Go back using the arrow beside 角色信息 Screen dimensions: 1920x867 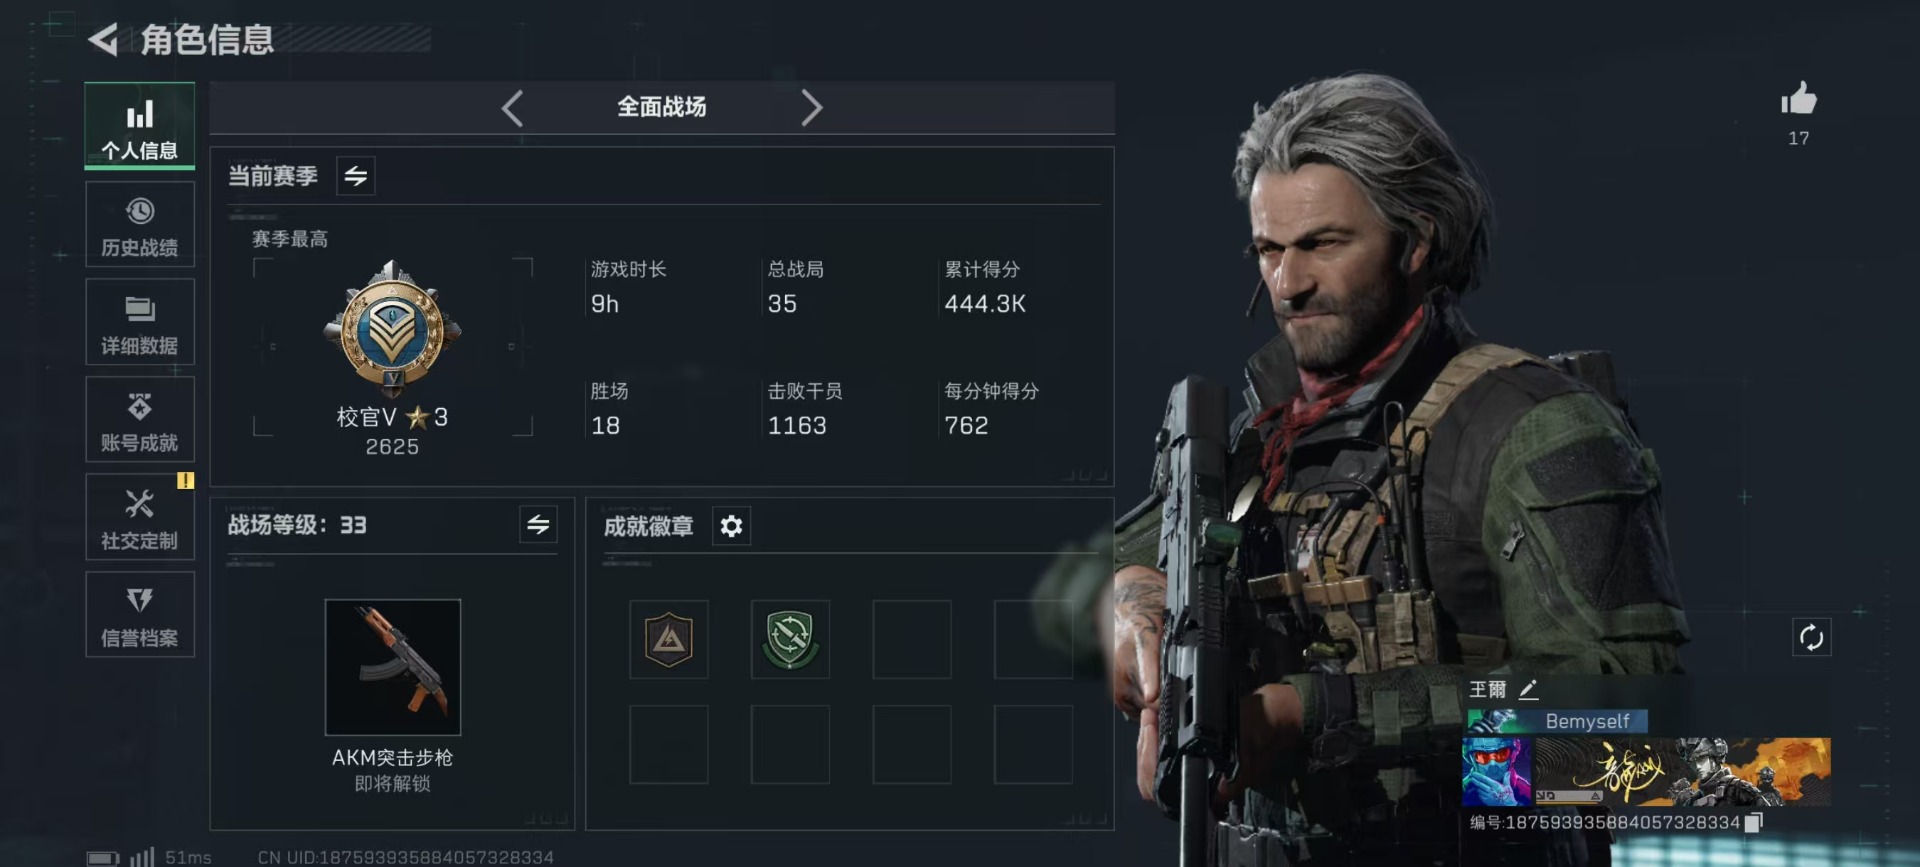[x=103, y=40]
